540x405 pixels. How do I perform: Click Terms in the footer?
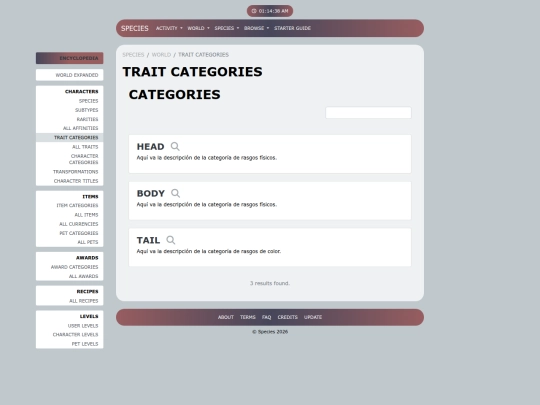click(248, 317)
